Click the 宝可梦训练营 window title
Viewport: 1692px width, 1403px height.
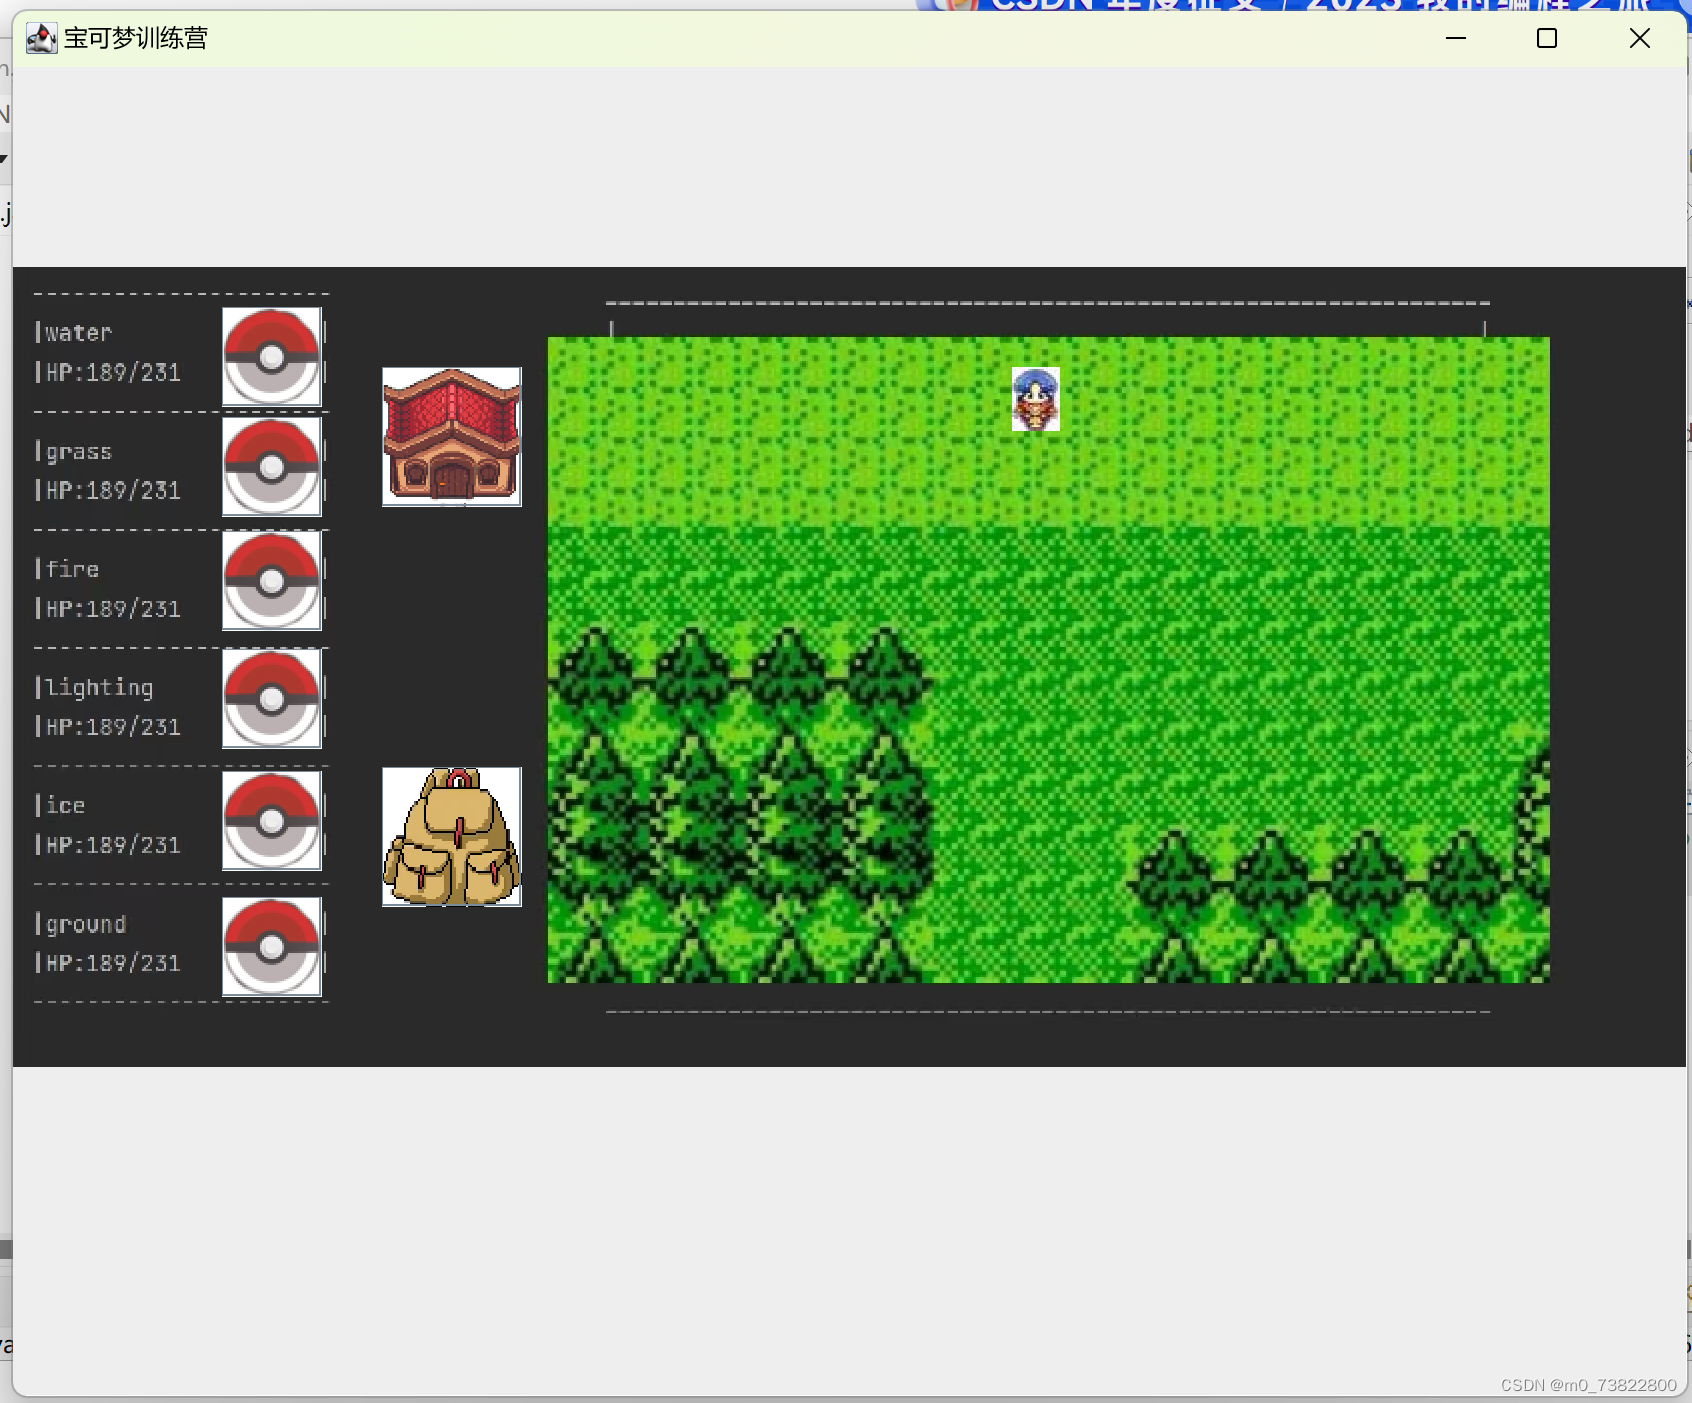(136, 38)
